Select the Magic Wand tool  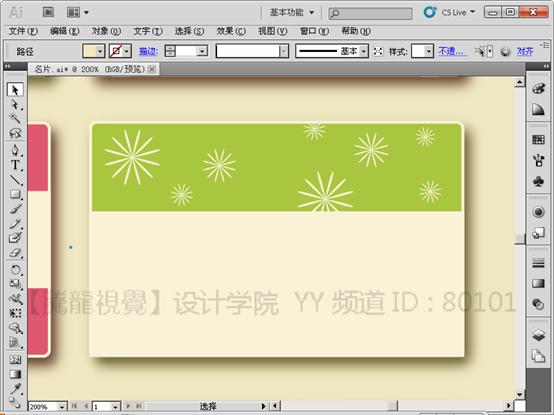pos(15,118)
